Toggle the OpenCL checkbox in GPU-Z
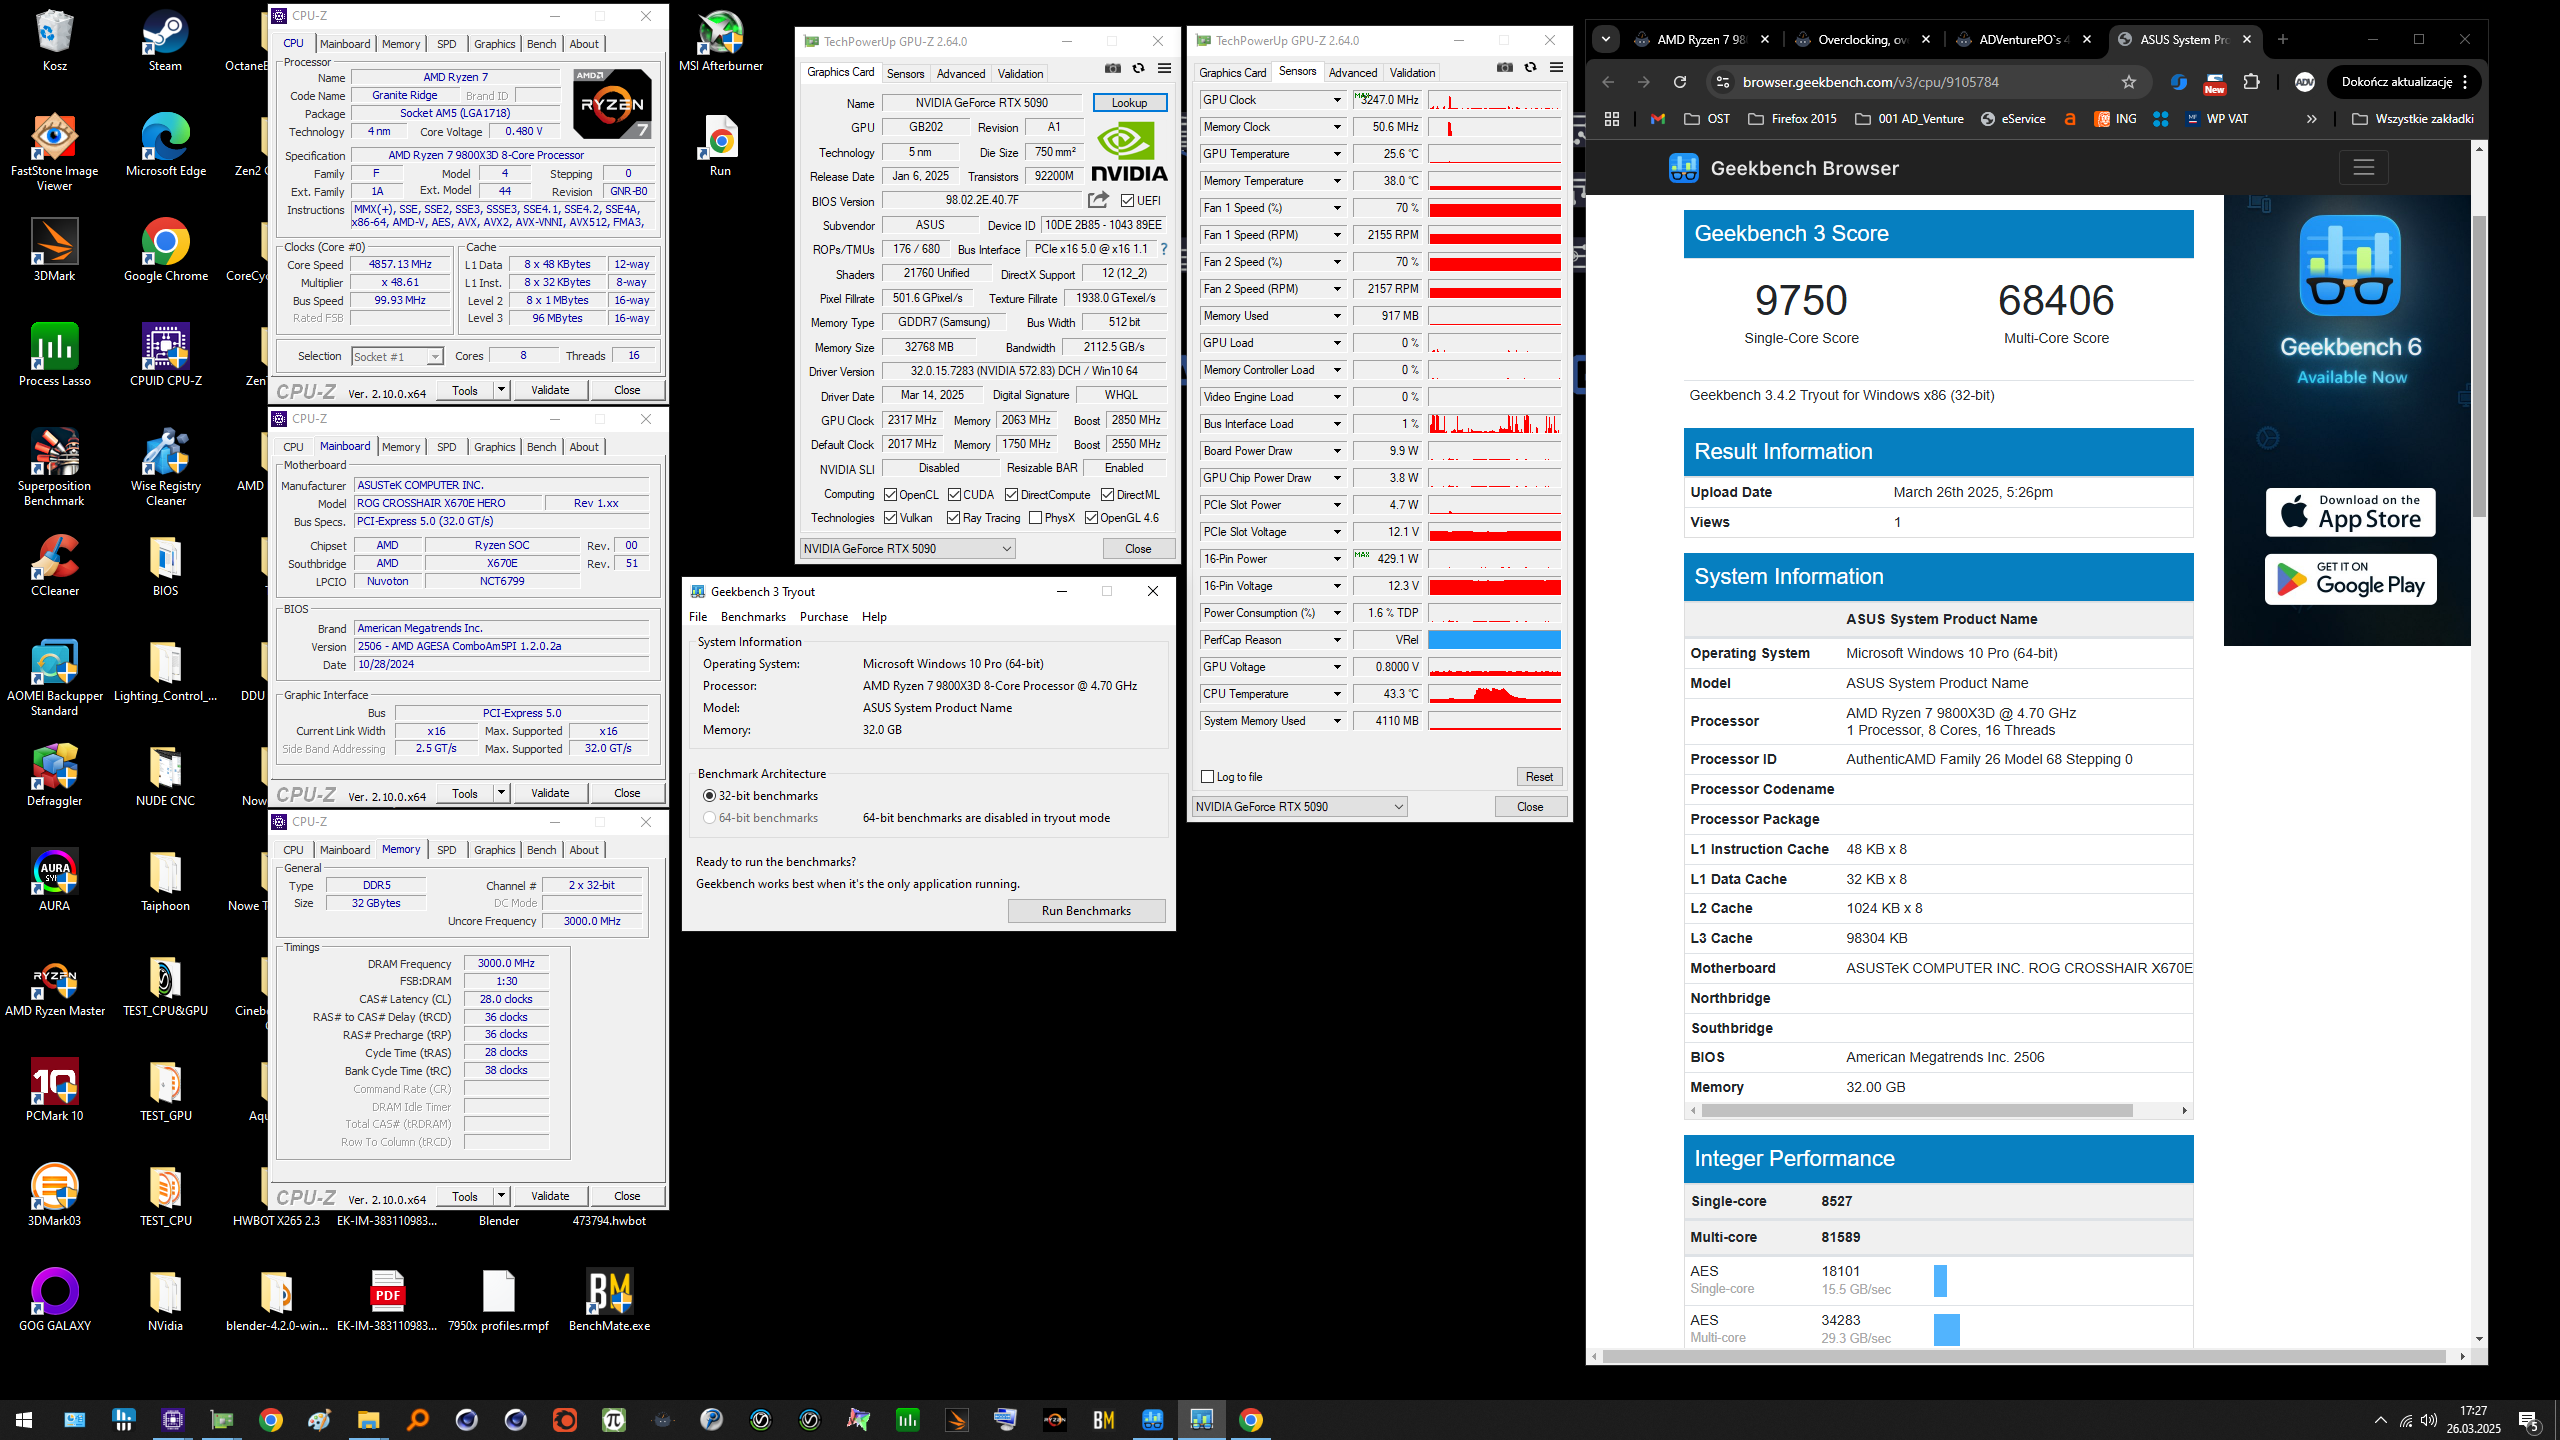 point(890,495)
